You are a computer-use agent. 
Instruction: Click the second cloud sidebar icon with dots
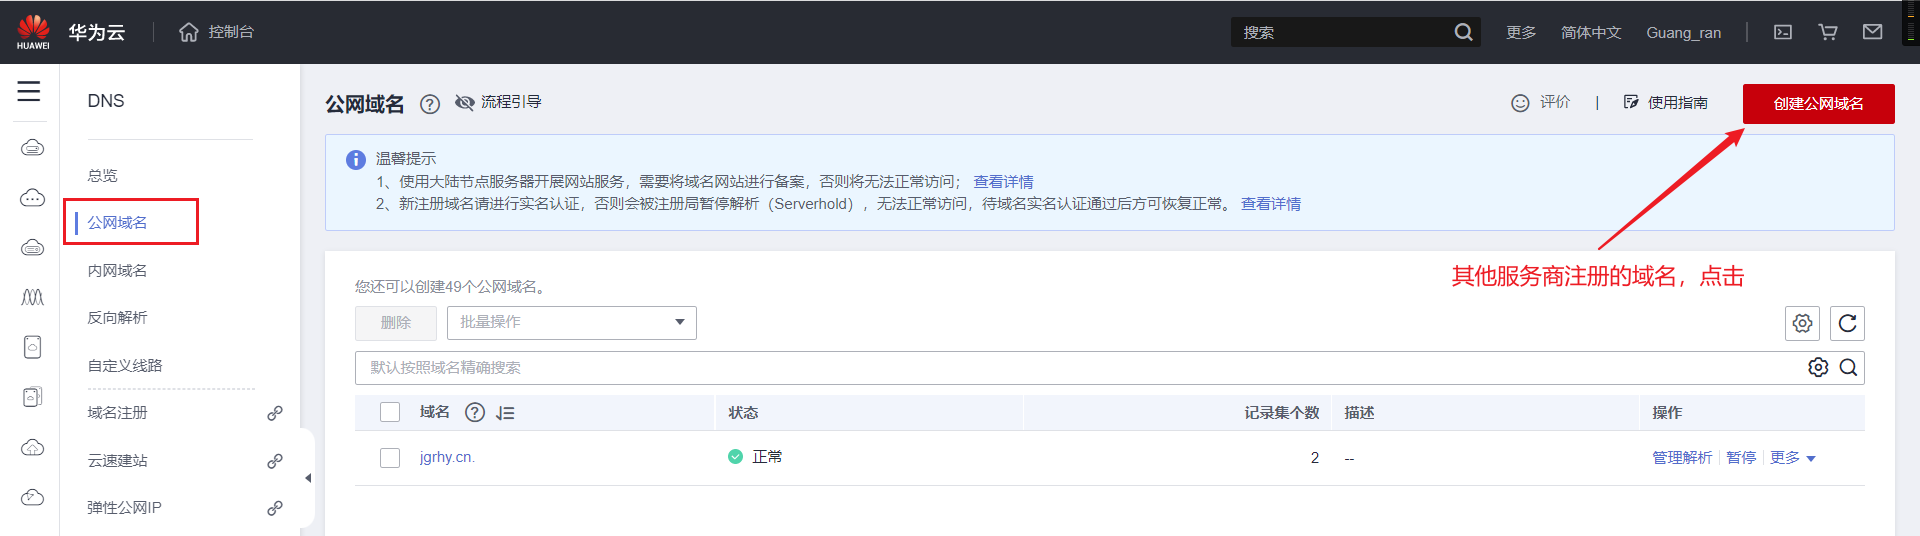pos(32,197)
